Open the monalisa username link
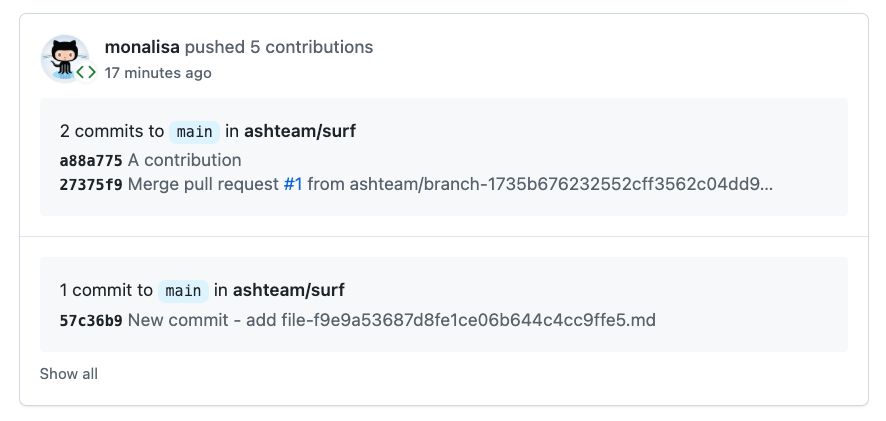Screen dimensions: 886x421 pos(142,47)
